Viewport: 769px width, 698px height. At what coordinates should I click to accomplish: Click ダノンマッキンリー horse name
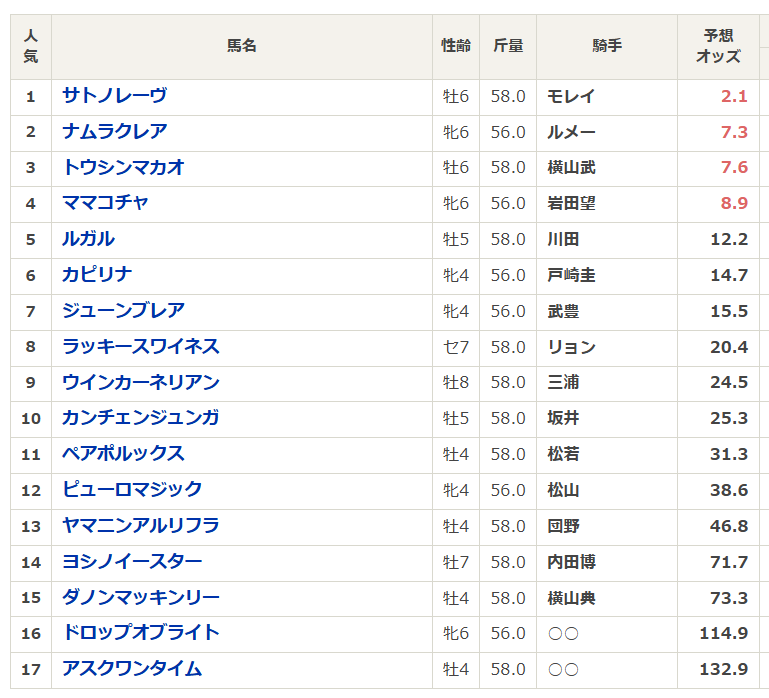point(140,598)
